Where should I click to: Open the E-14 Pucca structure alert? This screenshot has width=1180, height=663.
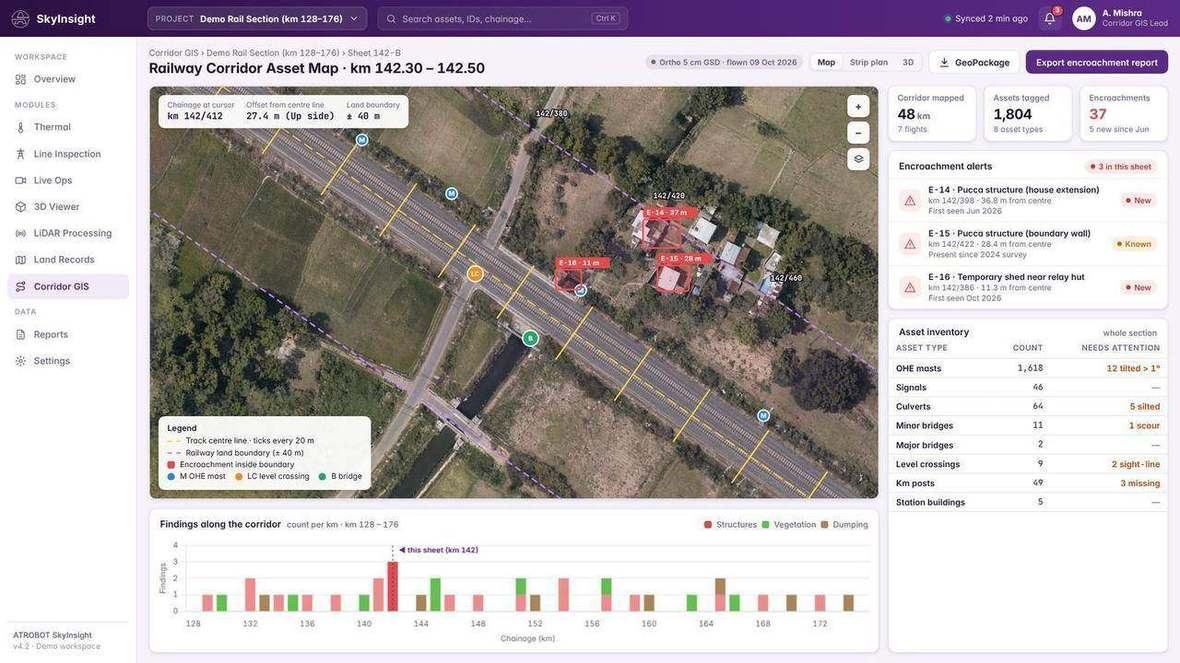1027,201
